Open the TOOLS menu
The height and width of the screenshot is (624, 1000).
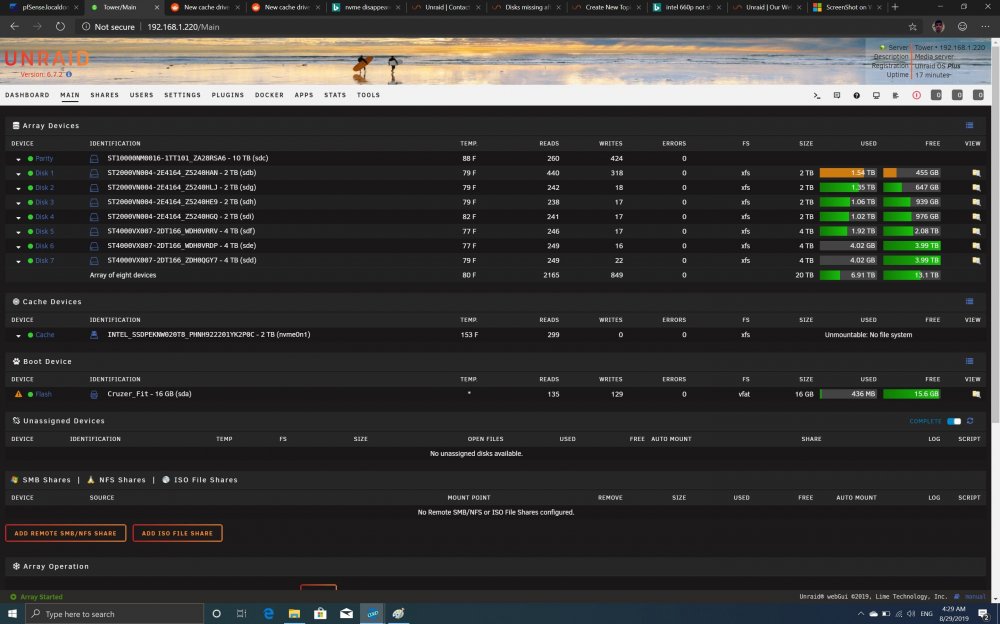click(x=368, y=95)
